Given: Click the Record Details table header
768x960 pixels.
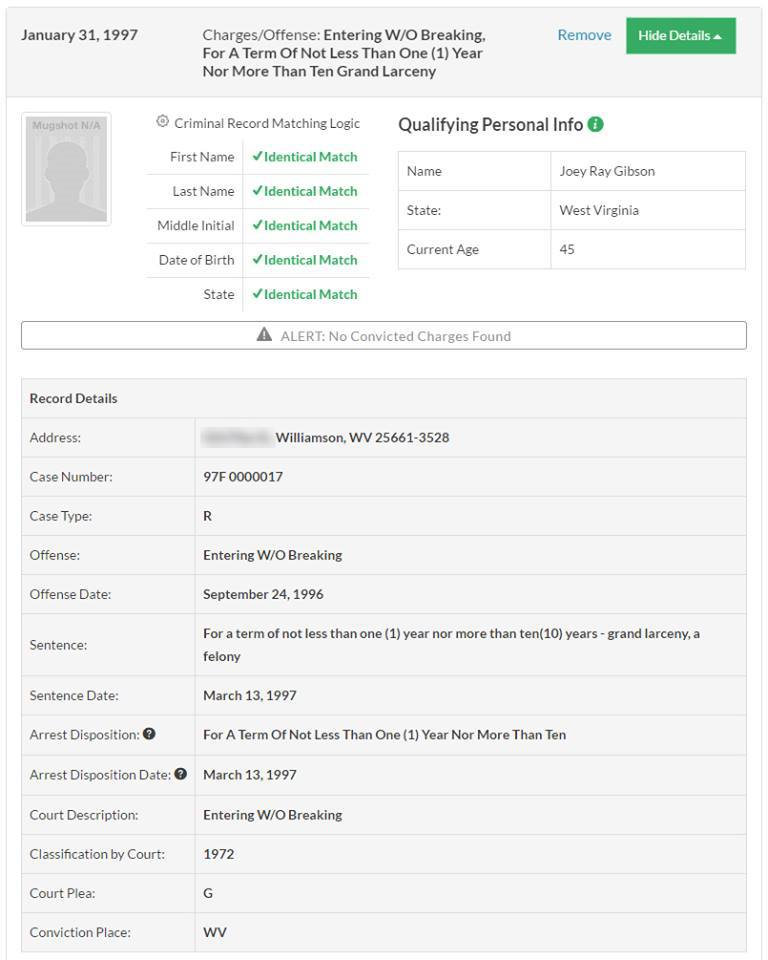Looking at the screenshot, I should point(74,398).
